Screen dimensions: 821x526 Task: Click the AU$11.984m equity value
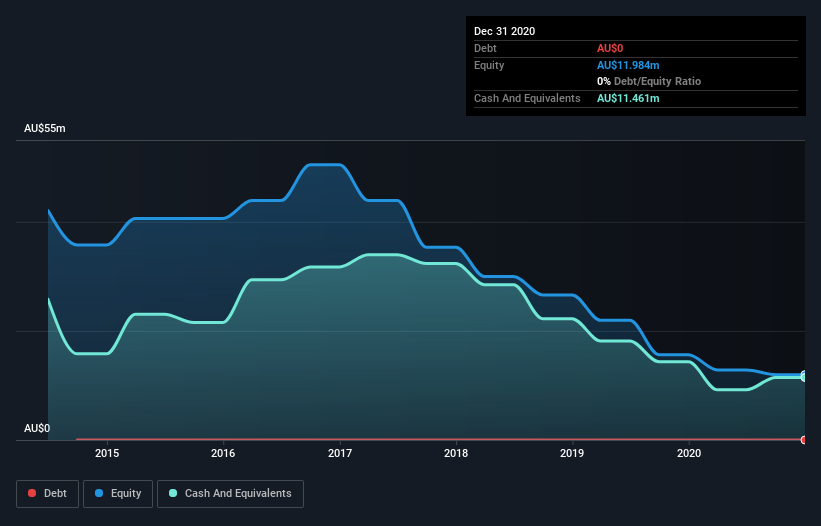pyautogui.click(x=628, y=65)
